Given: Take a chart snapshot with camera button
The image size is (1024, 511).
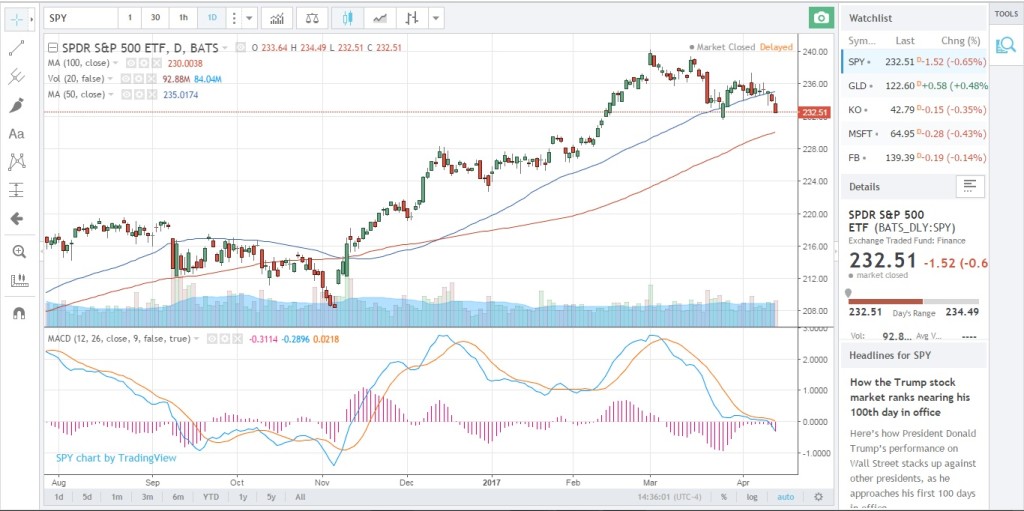Looking at the screenshot, I should pyautogui.click(x=821, y=18).
